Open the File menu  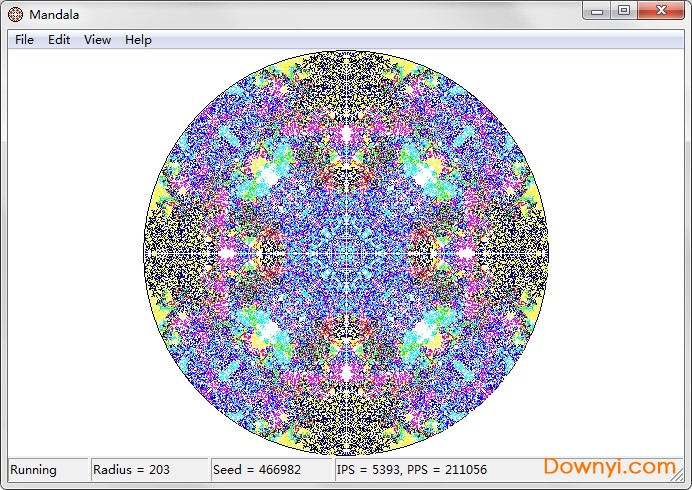[24, 40]
